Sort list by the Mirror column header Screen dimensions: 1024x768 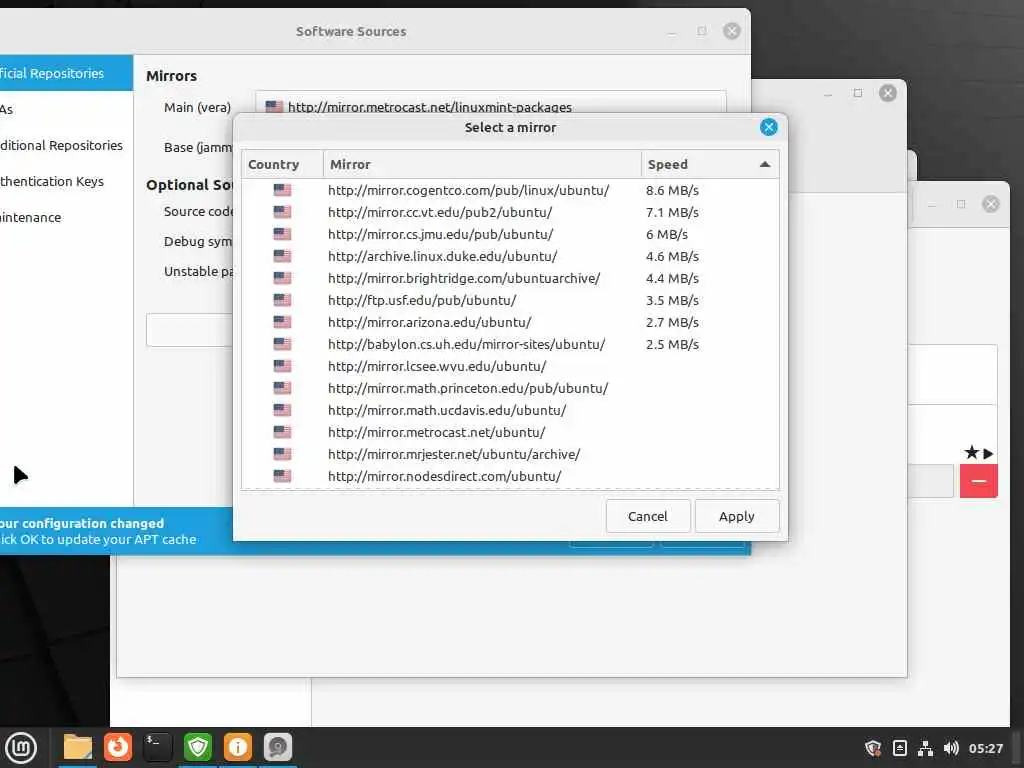tap(482, 165)
